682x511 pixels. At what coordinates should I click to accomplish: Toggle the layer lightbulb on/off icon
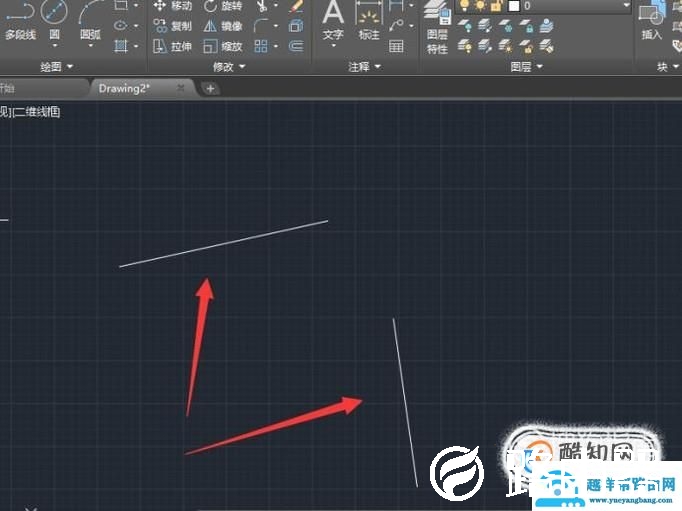point(464,6)
